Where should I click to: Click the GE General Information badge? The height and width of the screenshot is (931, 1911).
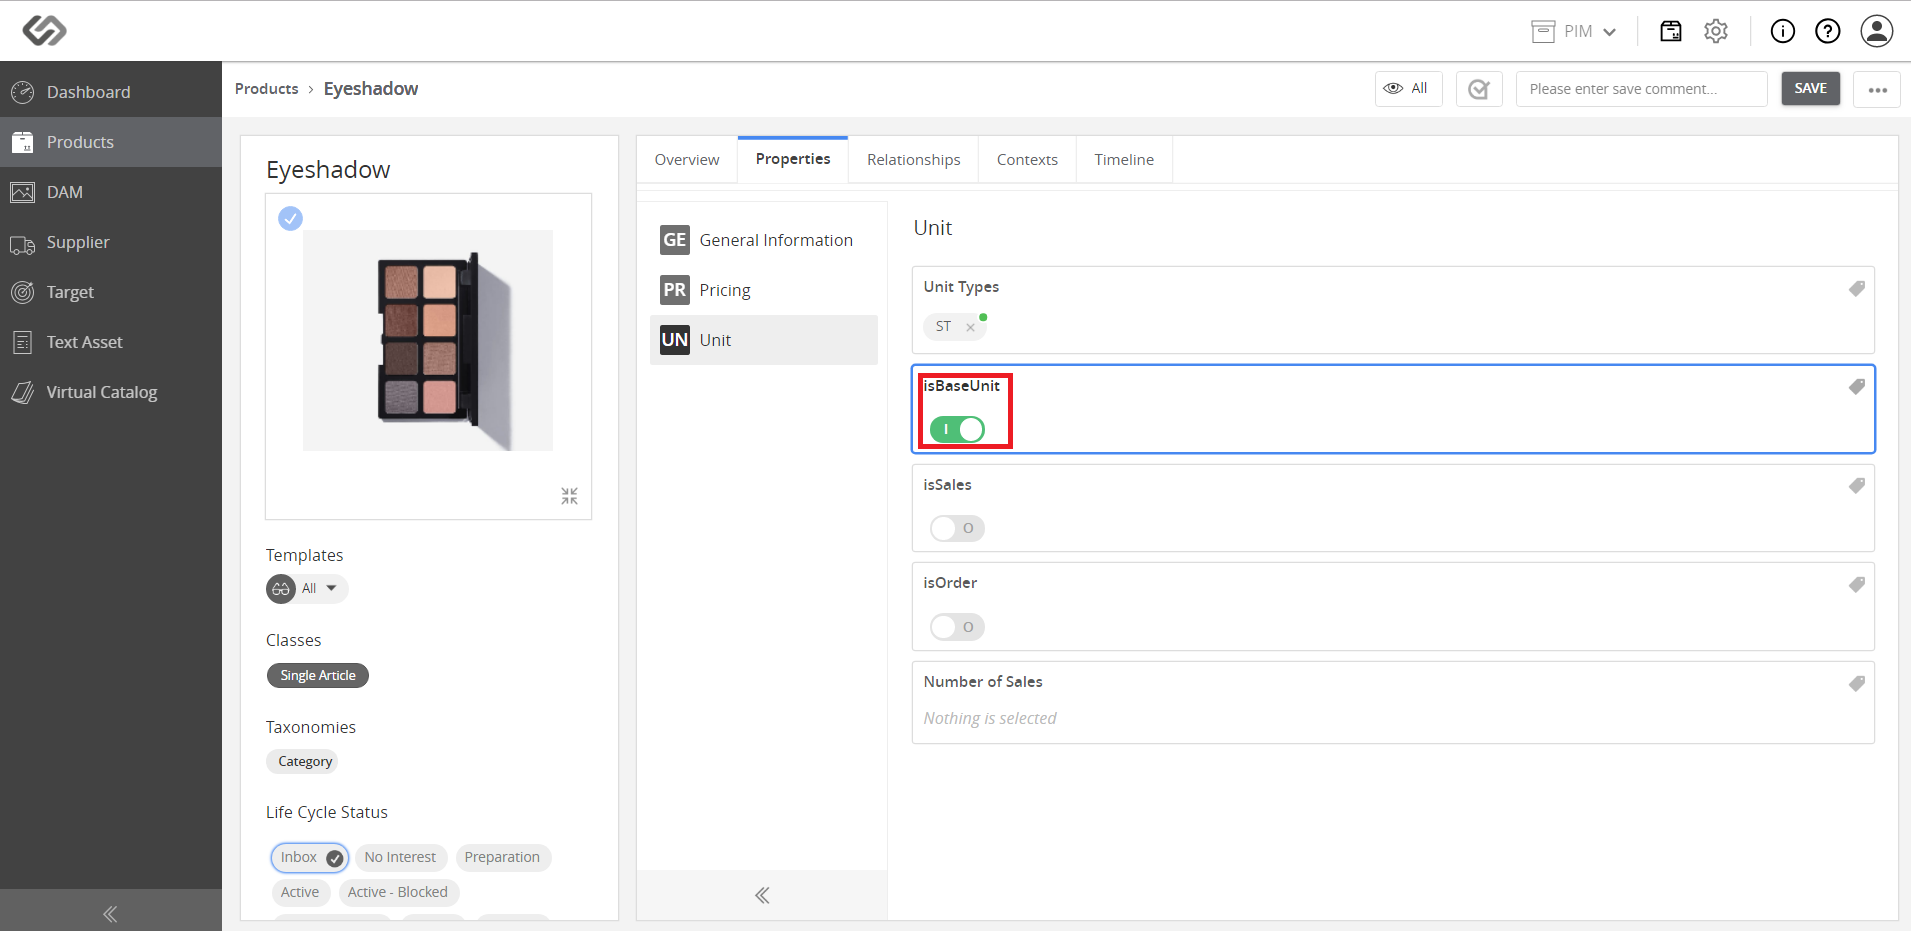point(675,240)
